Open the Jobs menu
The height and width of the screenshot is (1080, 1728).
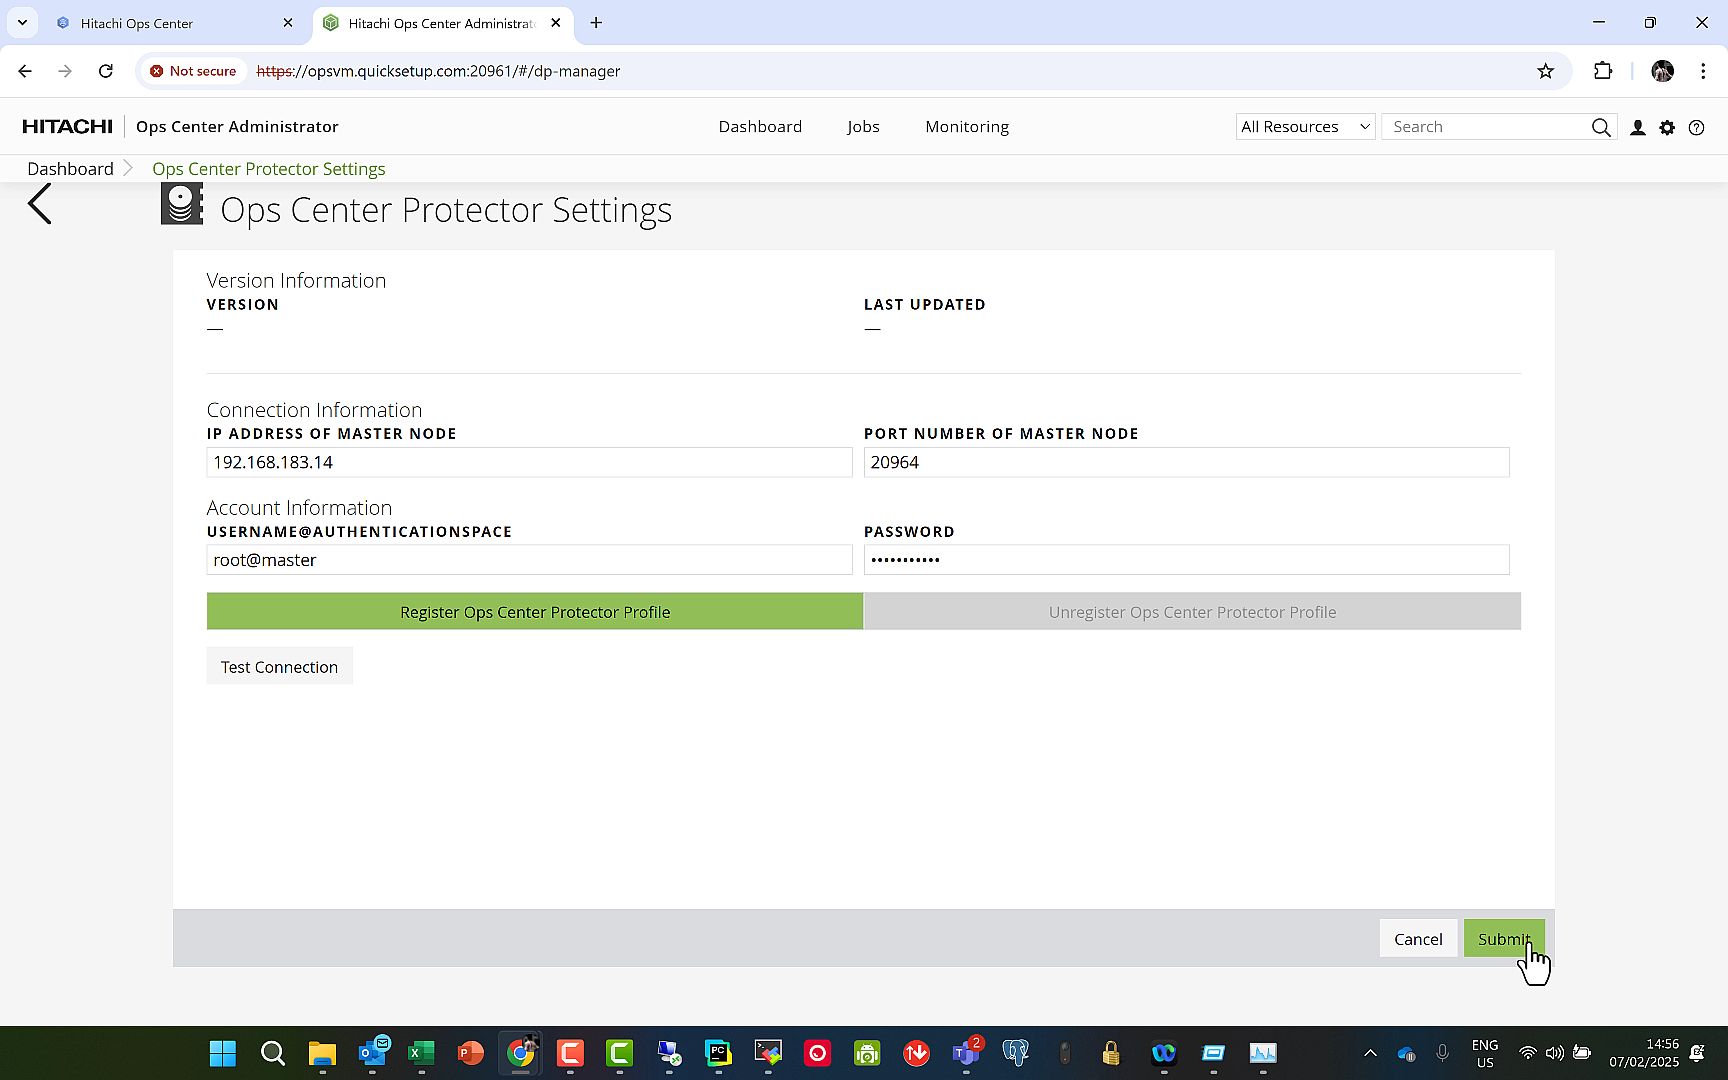click(863, 127)
